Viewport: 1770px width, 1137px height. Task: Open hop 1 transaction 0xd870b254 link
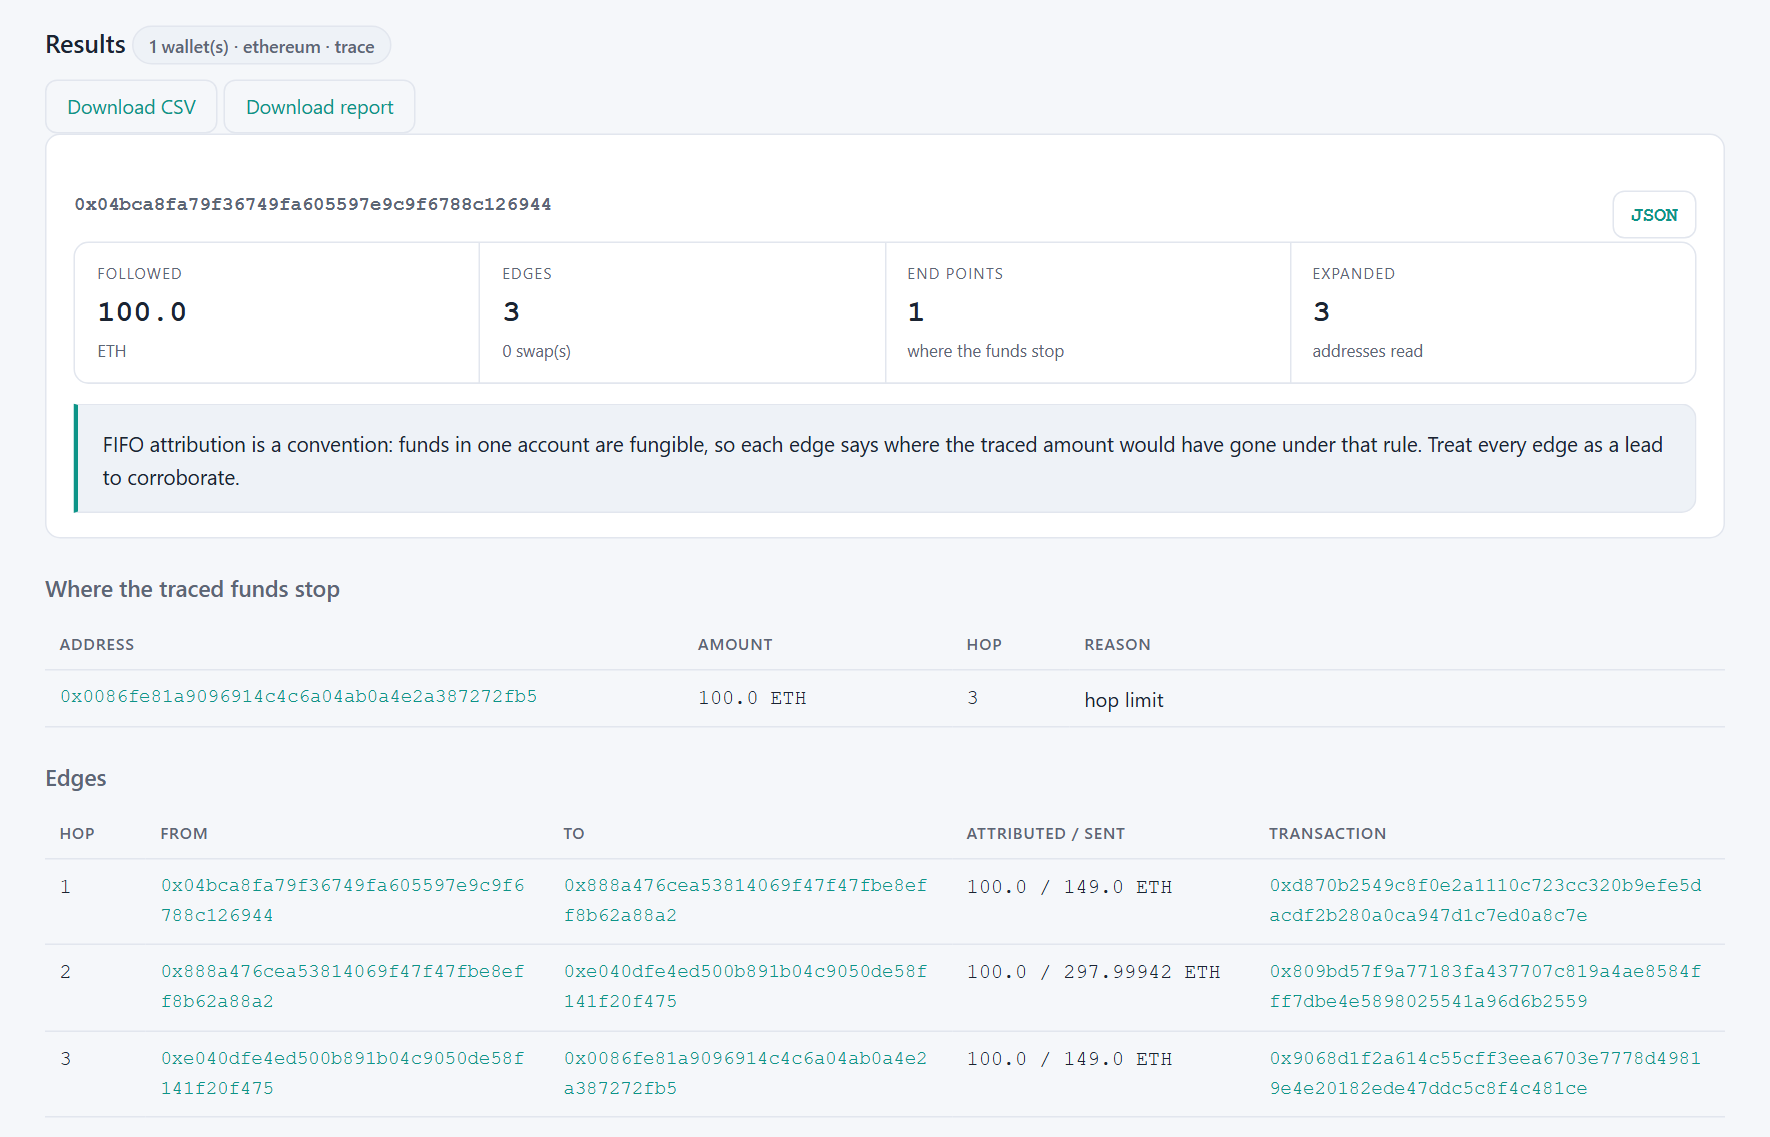coord(1485,900)
